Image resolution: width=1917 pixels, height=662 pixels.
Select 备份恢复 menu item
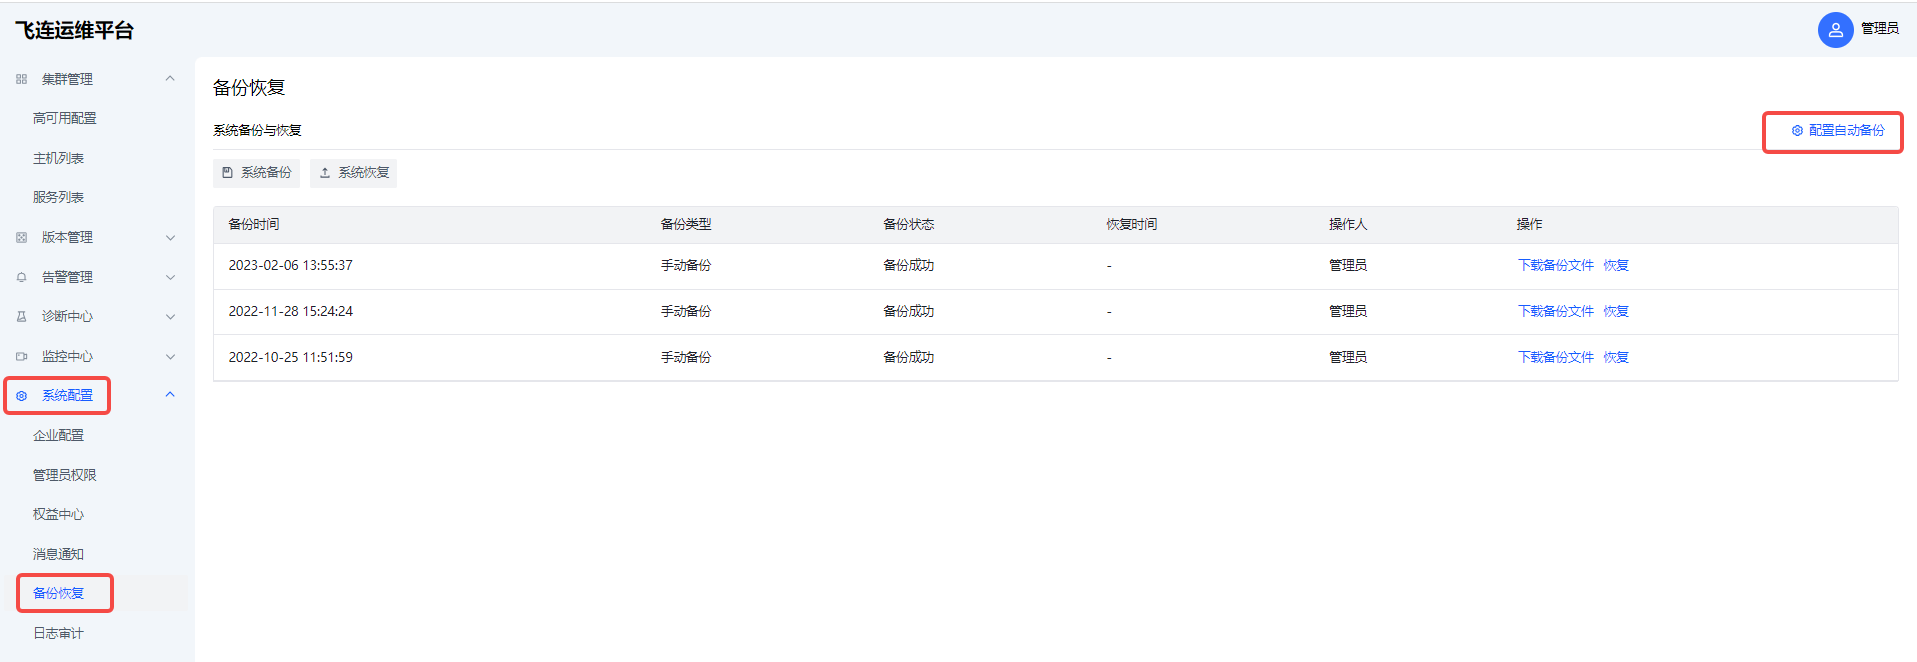(x=58, y=593)
